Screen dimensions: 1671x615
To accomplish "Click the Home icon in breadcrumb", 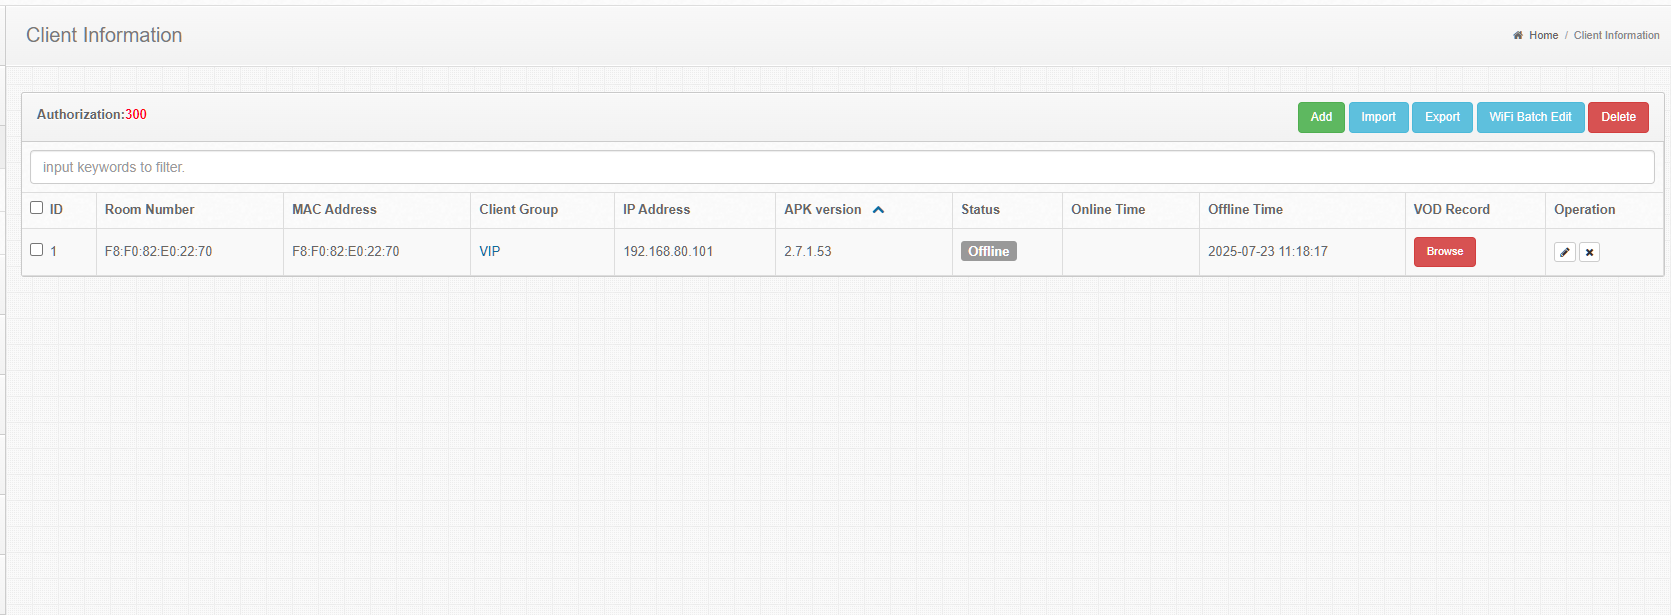I will point(1518,35).
